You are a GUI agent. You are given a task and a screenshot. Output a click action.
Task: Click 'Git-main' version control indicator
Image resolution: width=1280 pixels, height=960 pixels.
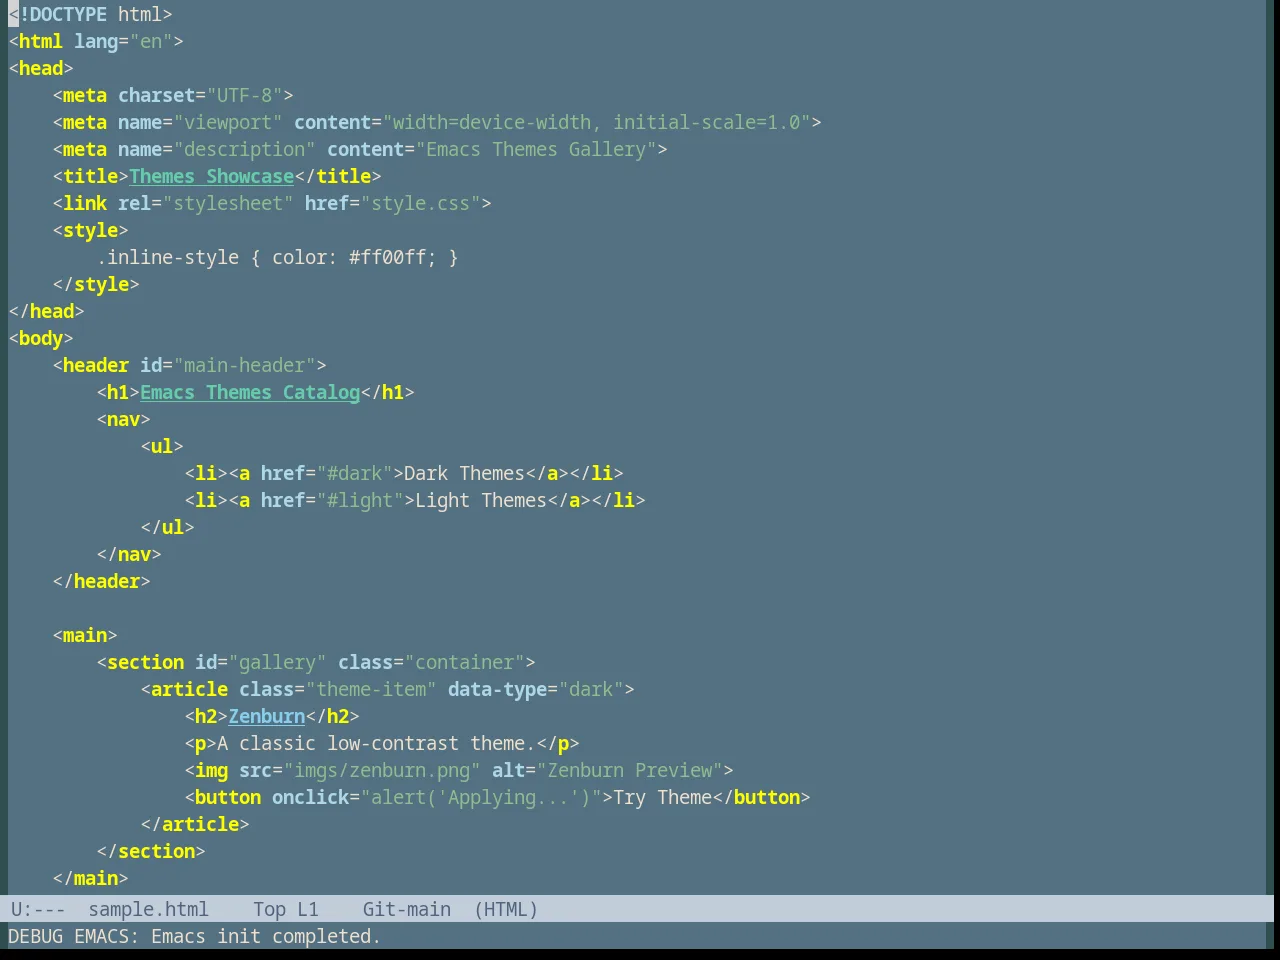406,909
